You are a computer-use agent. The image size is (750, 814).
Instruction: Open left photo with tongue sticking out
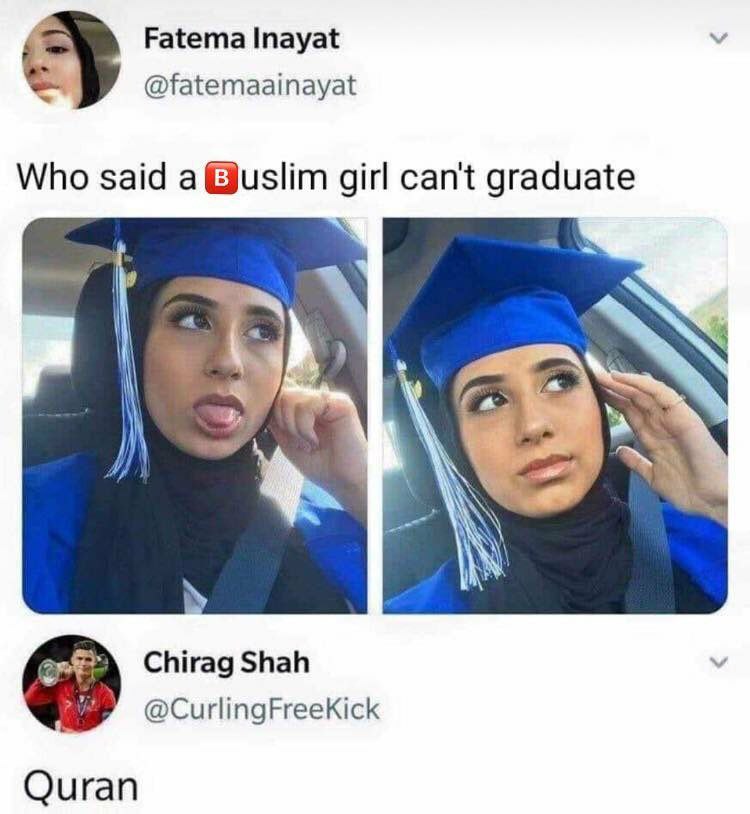195,415
